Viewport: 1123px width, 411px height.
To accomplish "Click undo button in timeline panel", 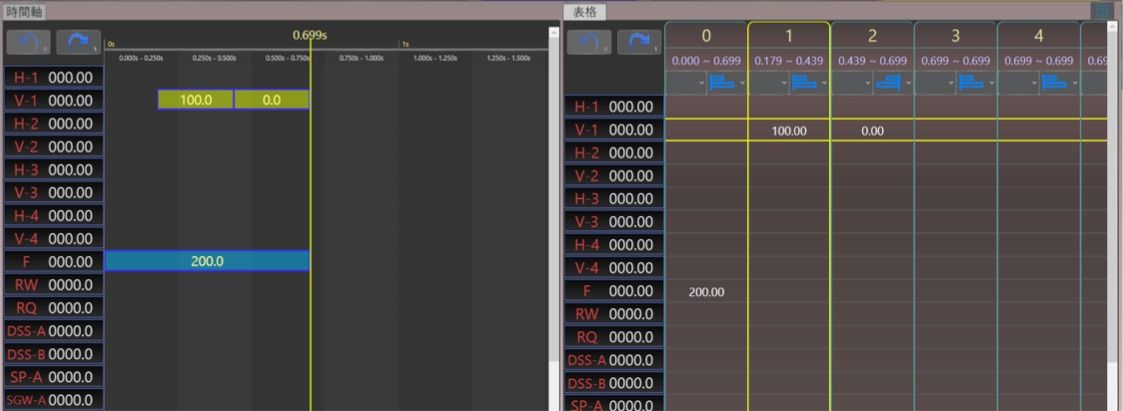I will [27, 43].
